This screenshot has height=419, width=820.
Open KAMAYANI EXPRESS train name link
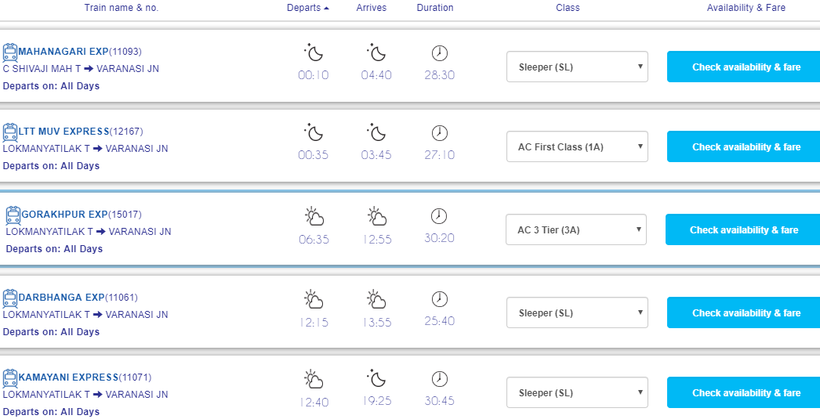click(x=68, y=378)
